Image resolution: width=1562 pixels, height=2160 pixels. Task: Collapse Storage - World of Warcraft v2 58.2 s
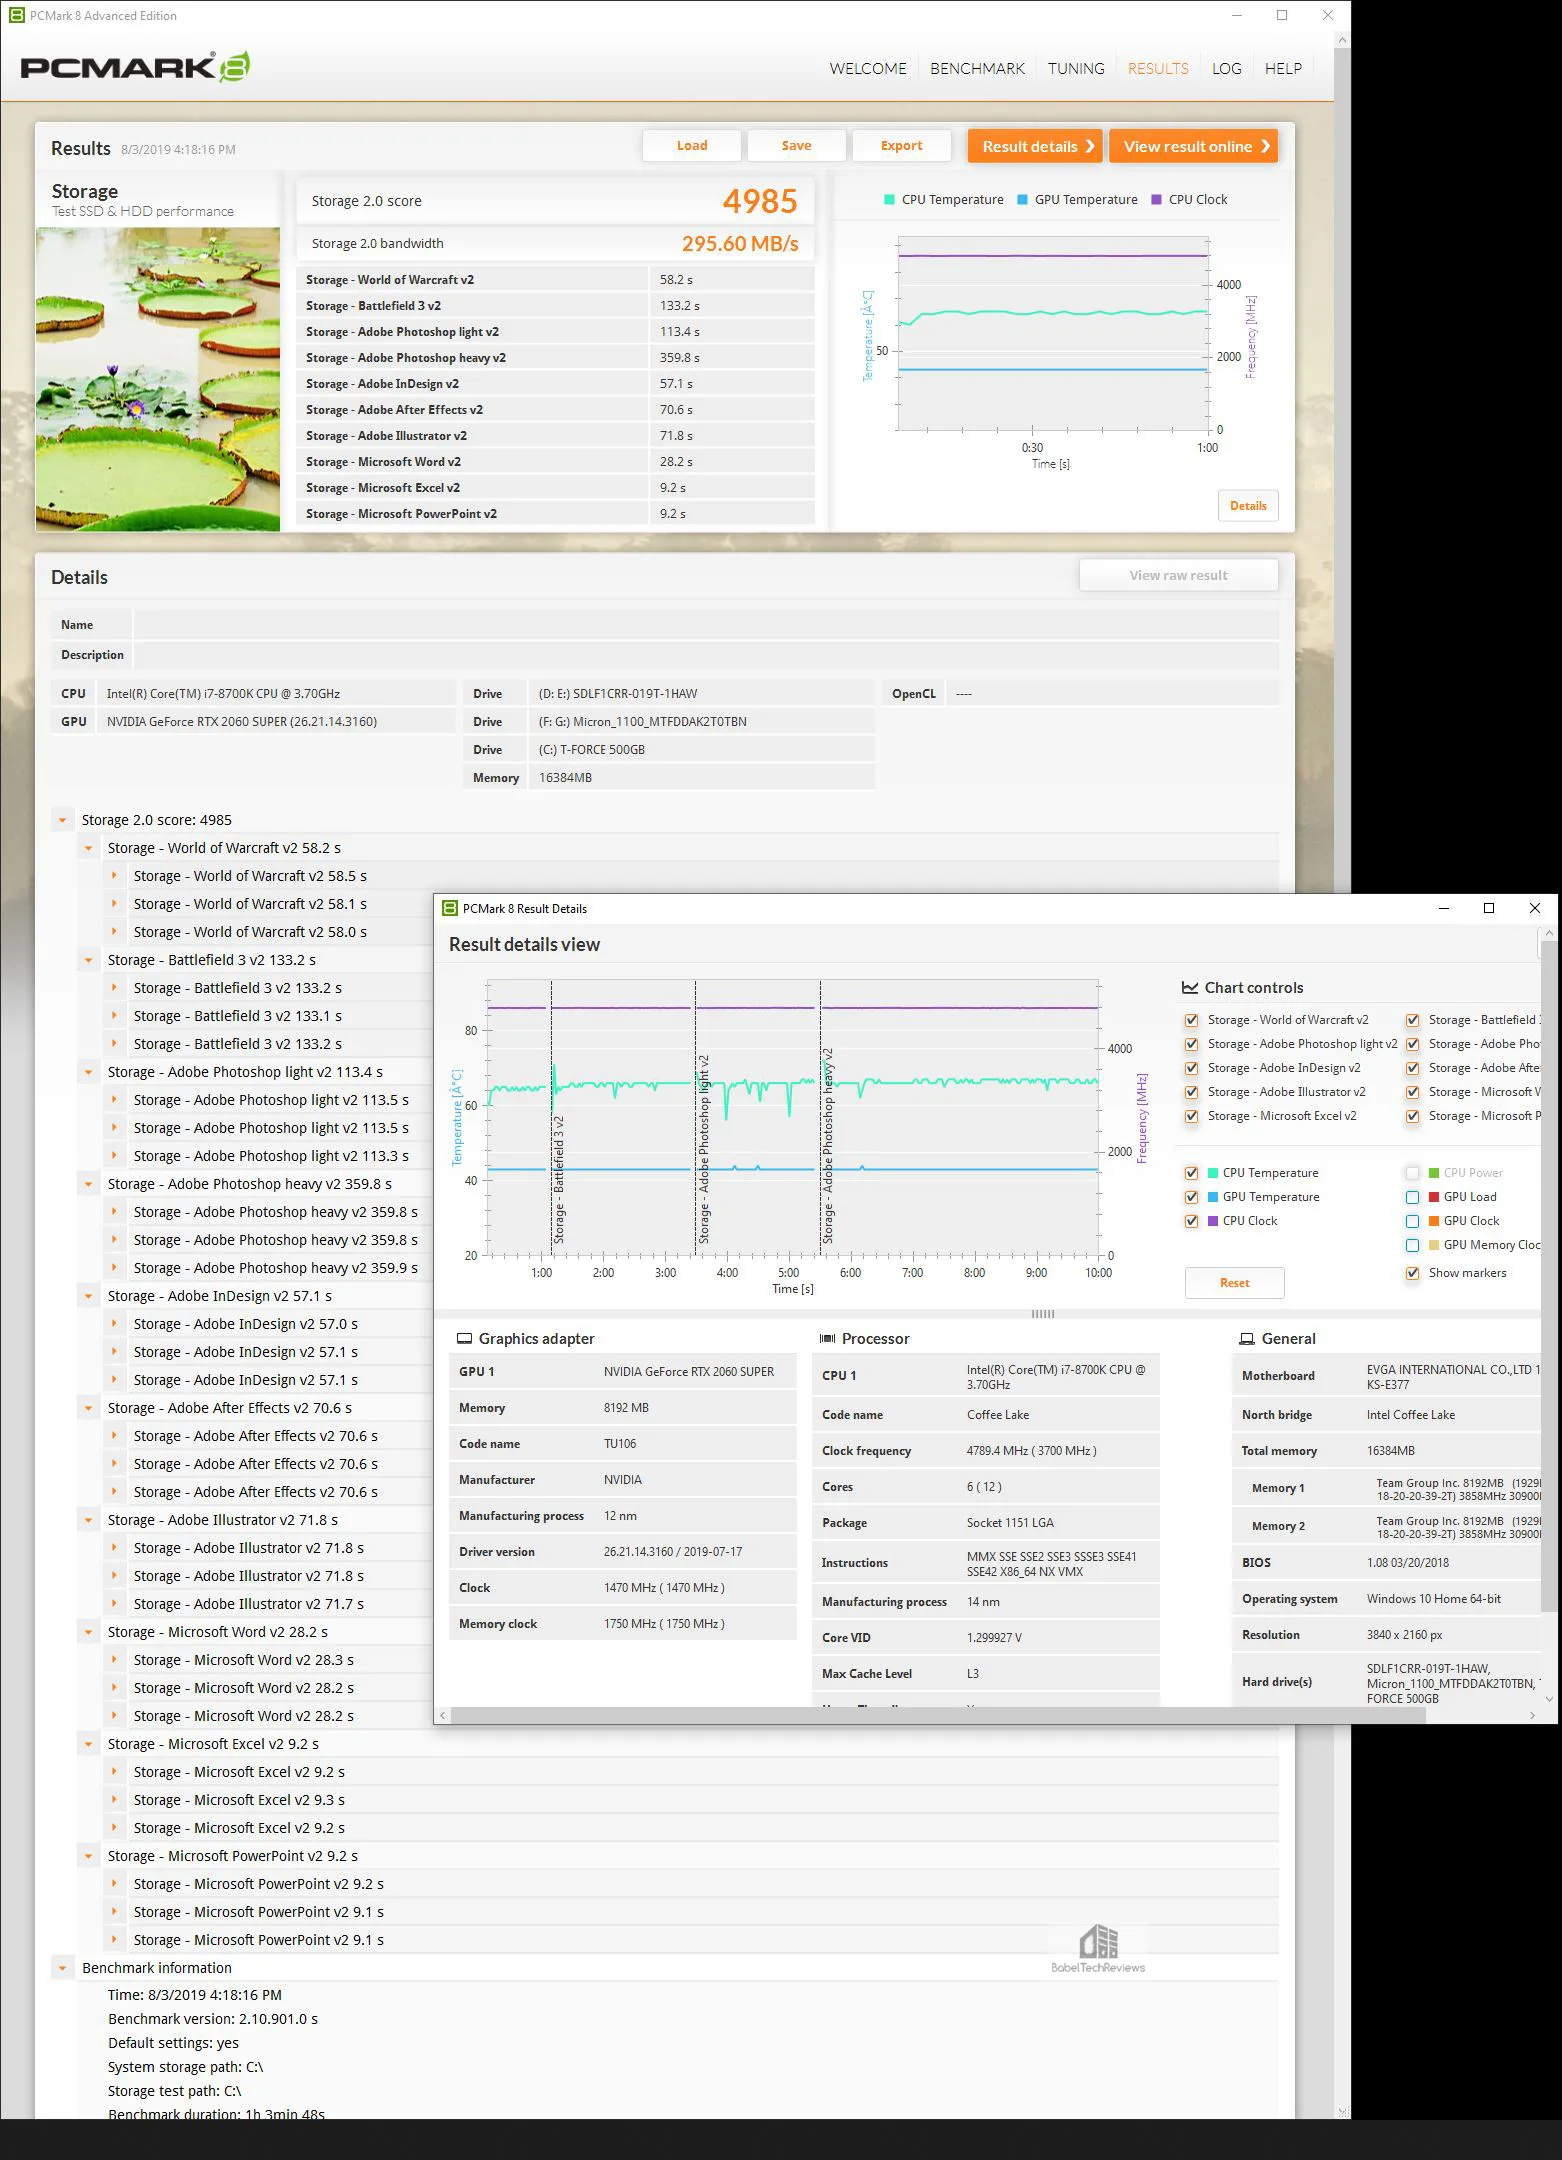(88, 848)
